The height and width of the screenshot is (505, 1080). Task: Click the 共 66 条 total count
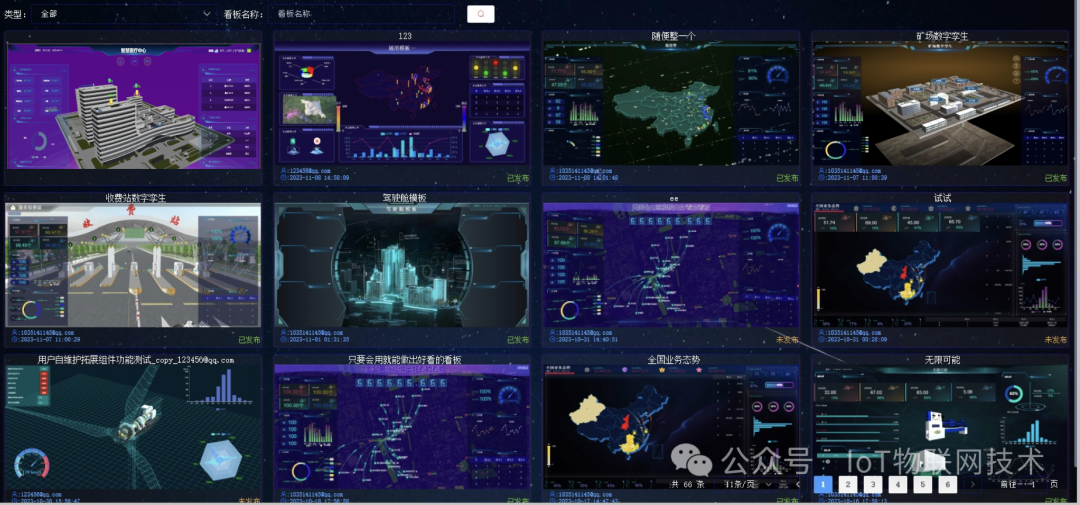[688, 484]
